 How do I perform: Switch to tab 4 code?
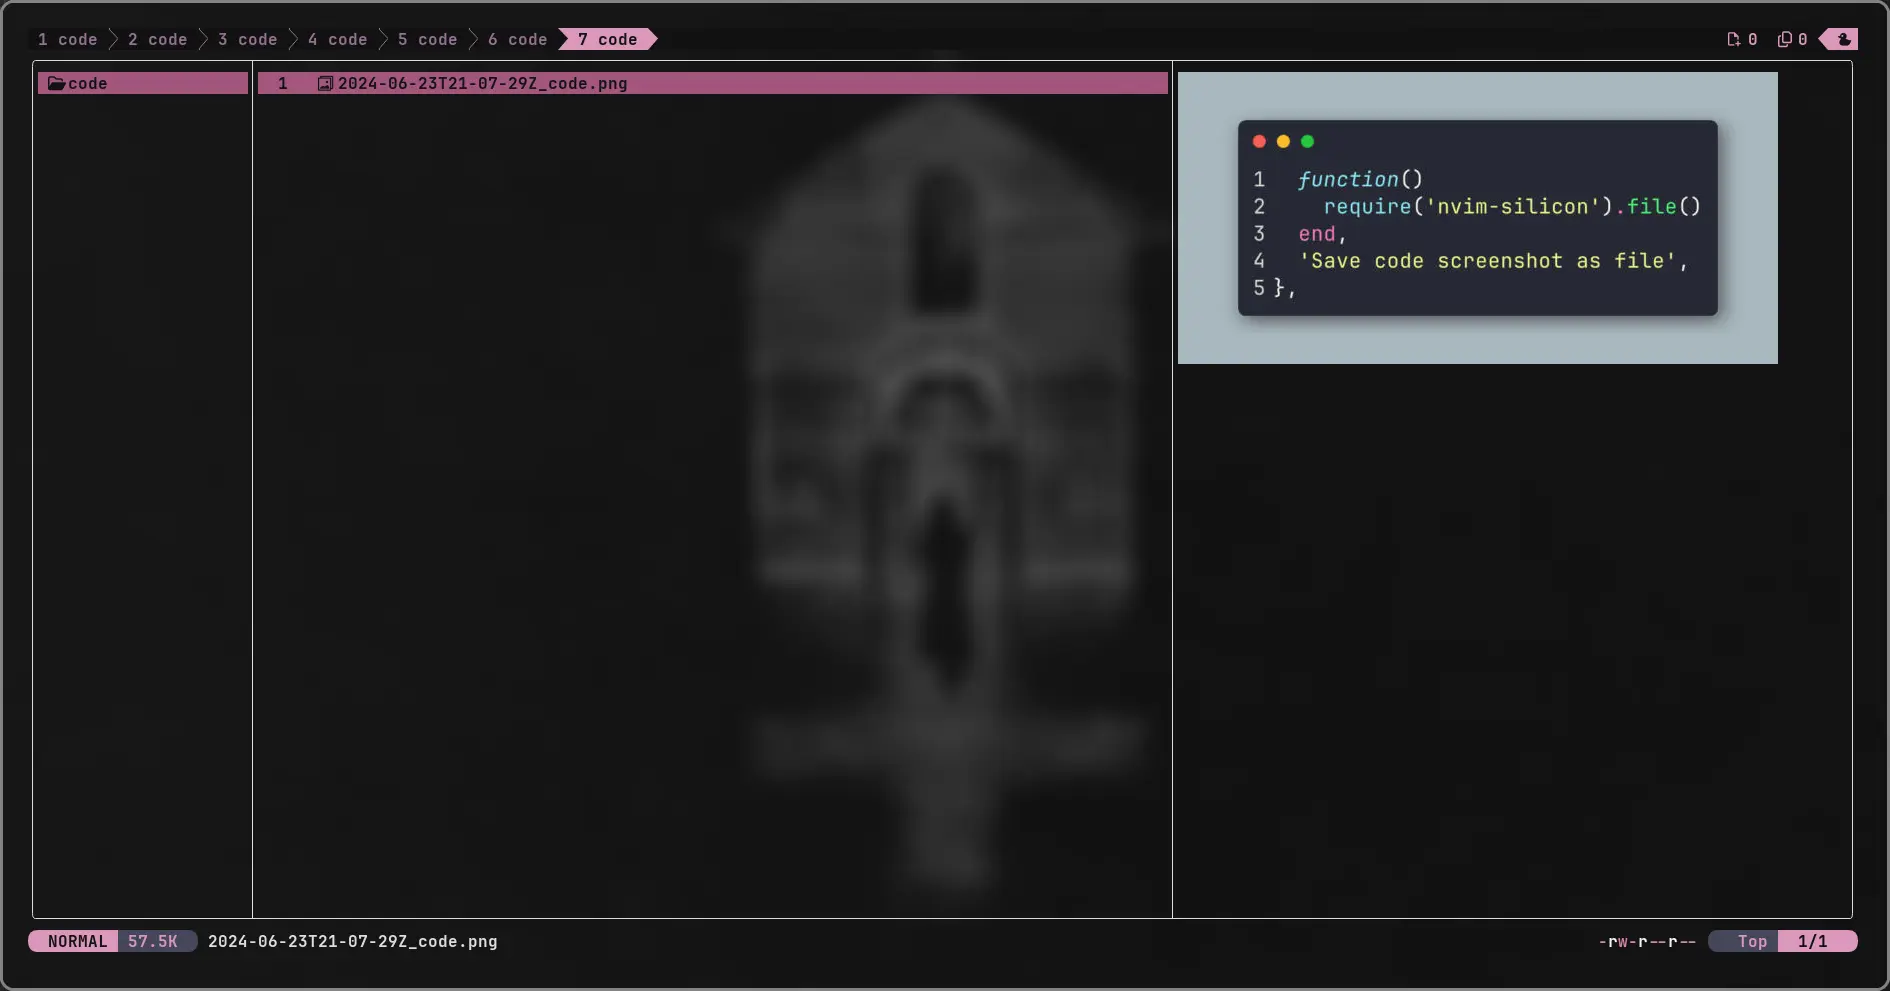[338, 39]
